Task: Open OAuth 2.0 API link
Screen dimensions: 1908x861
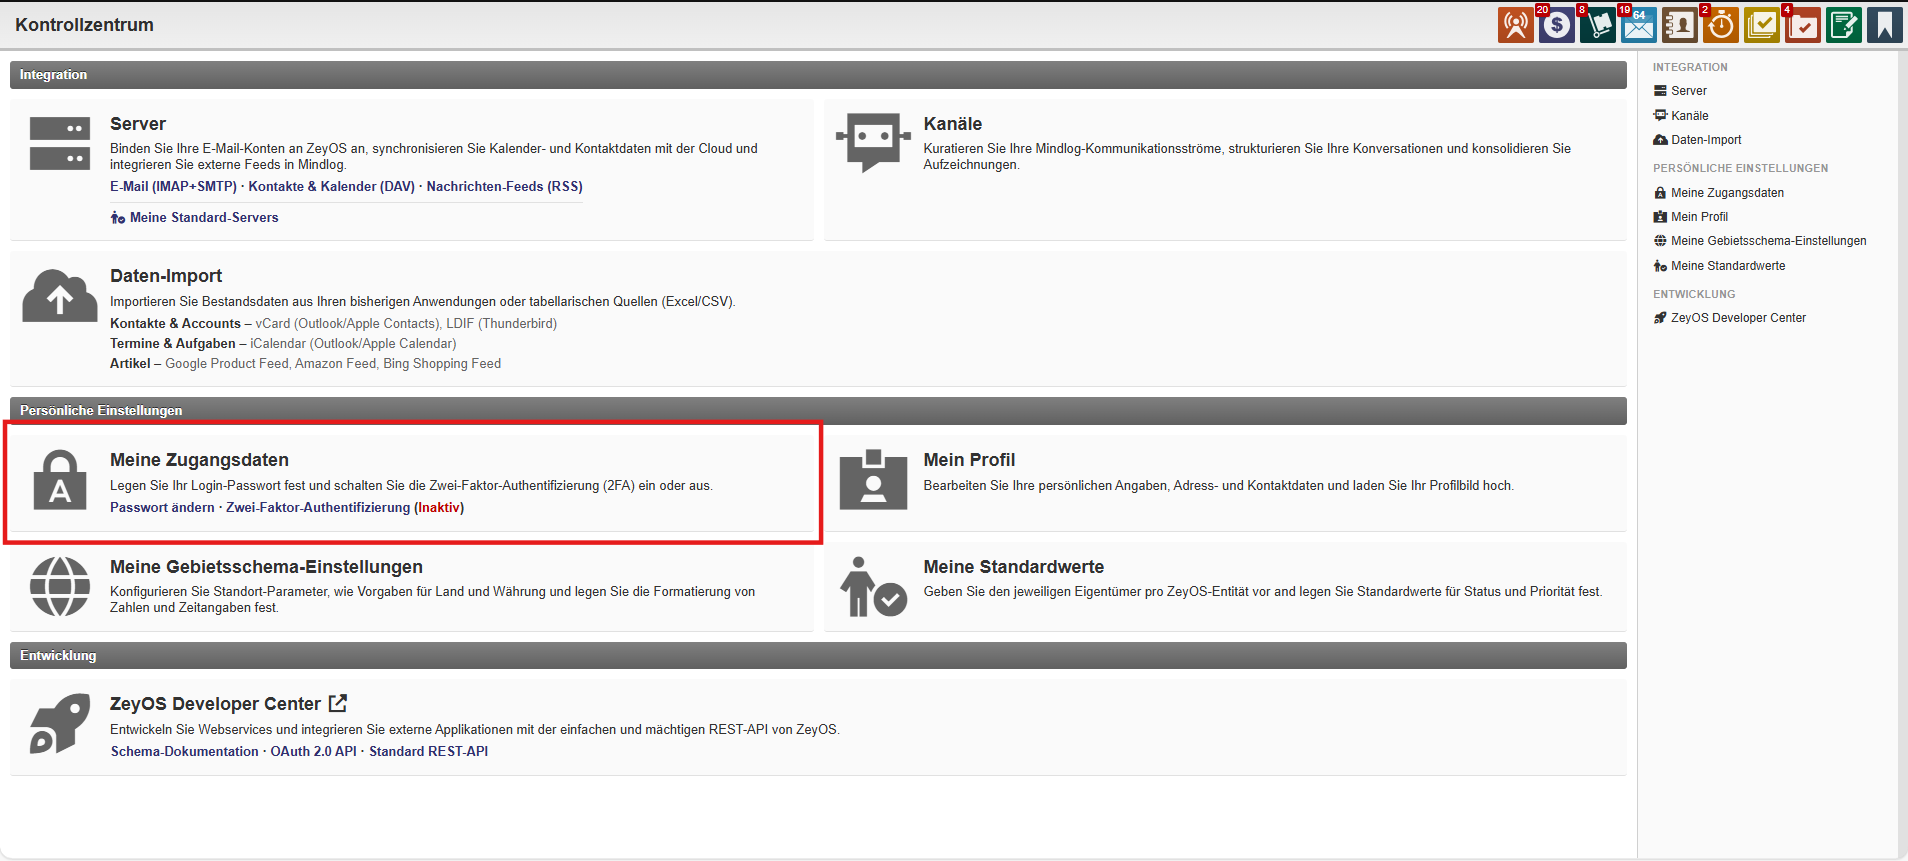Action: point(313,751)
